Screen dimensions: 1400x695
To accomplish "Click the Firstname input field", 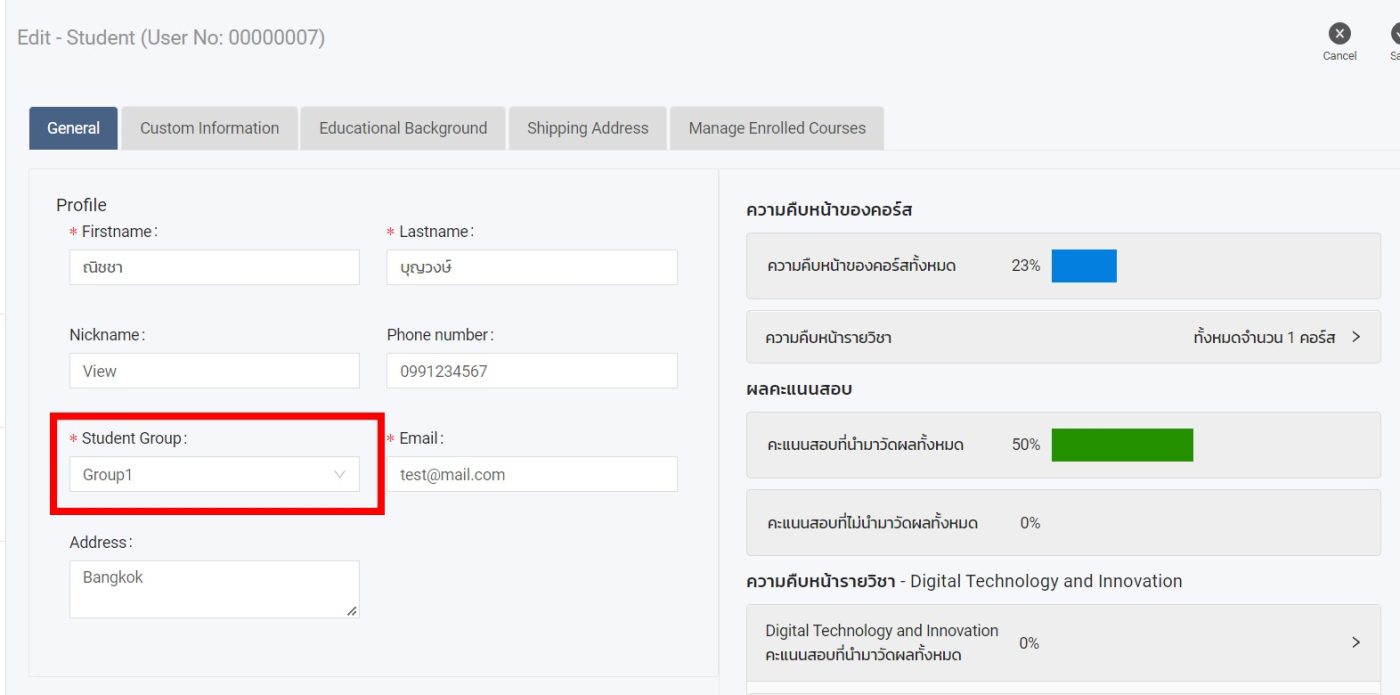I will click(214, 268).
